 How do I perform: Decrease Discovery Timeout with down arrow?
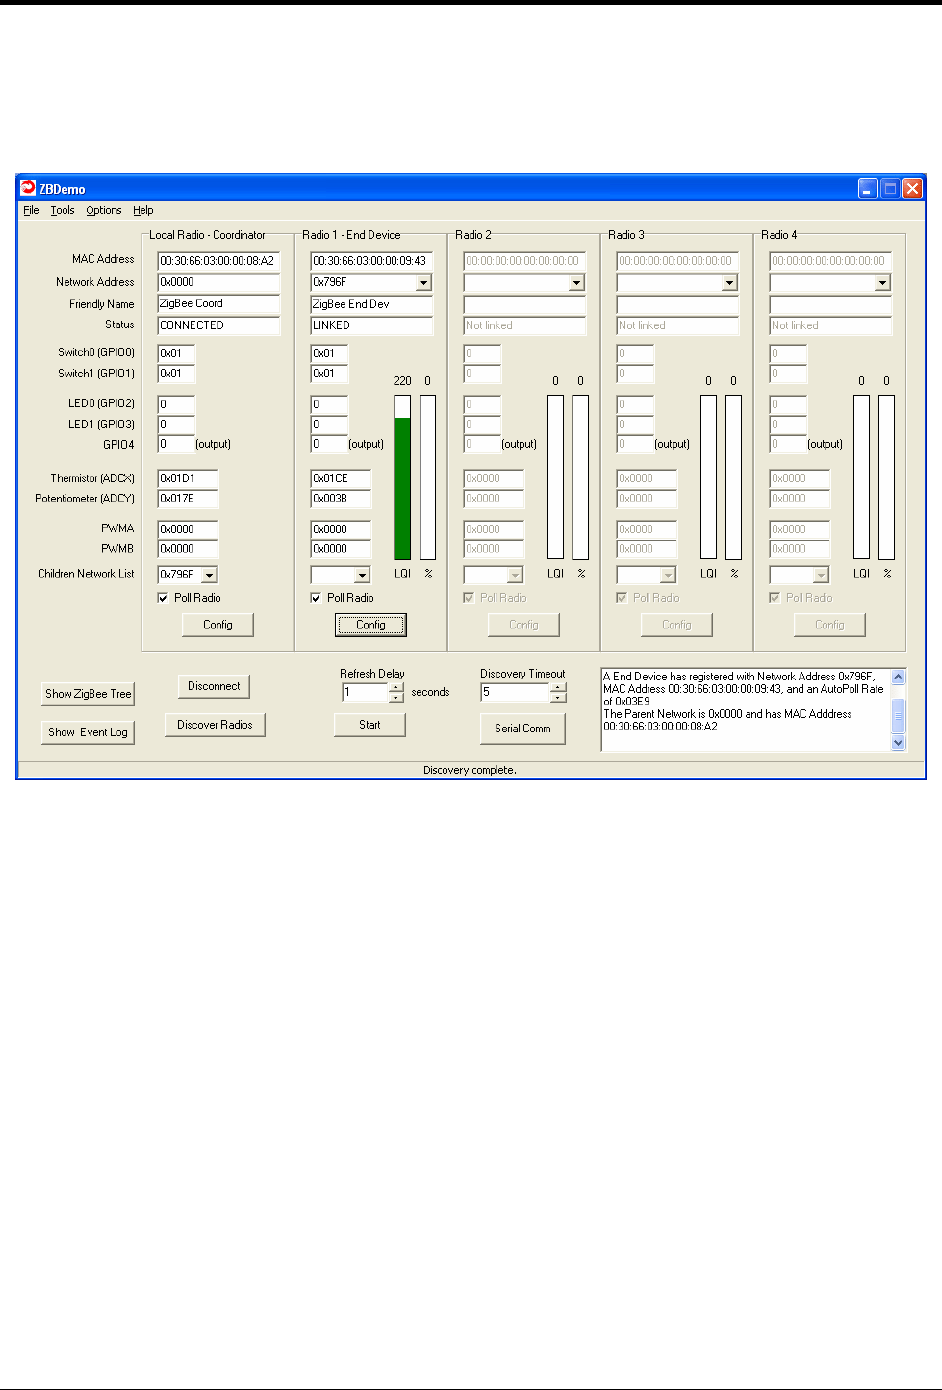coord(559,697)
